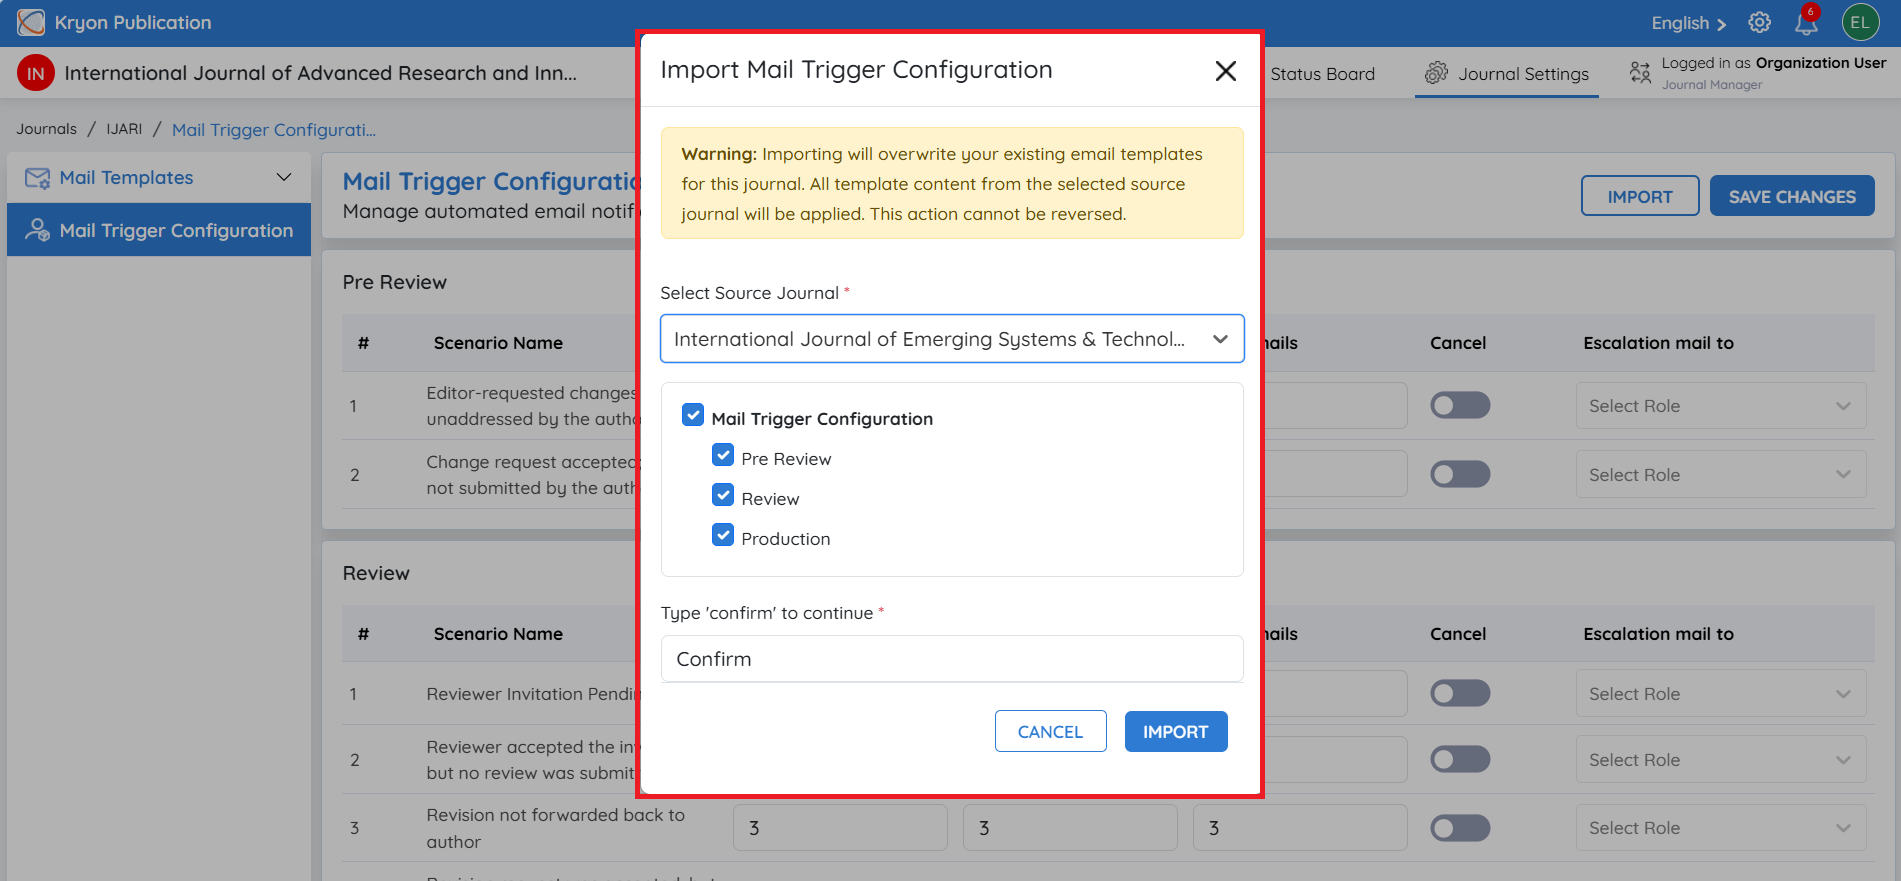The width and height of the screenshot is (1901, 881).
Task: Uncheck the Pre Review checkbox
Action: coord(723,456)
